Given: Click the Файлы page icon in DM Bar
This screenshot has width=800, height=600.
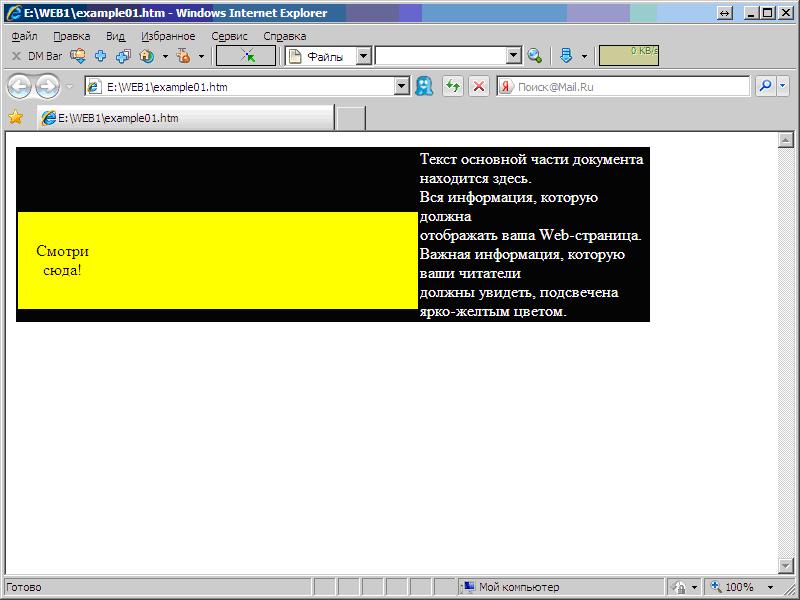Looking at the screenshot, I should click(295, 56).
